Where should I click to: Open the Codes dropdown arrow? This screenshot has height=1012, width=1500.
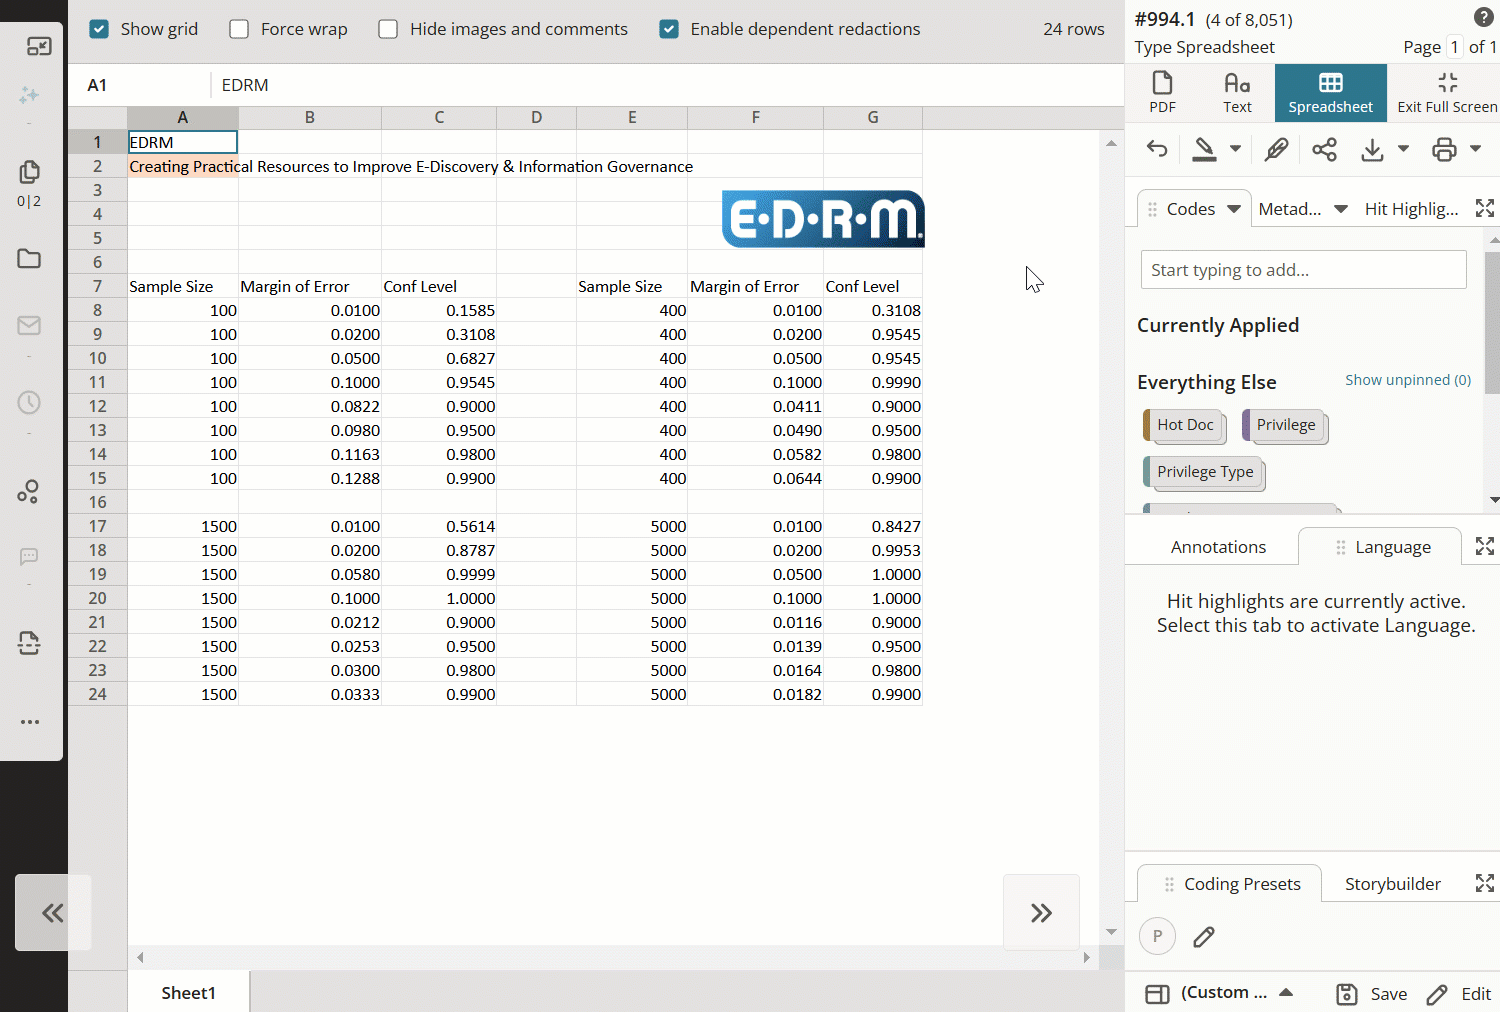1232,208
